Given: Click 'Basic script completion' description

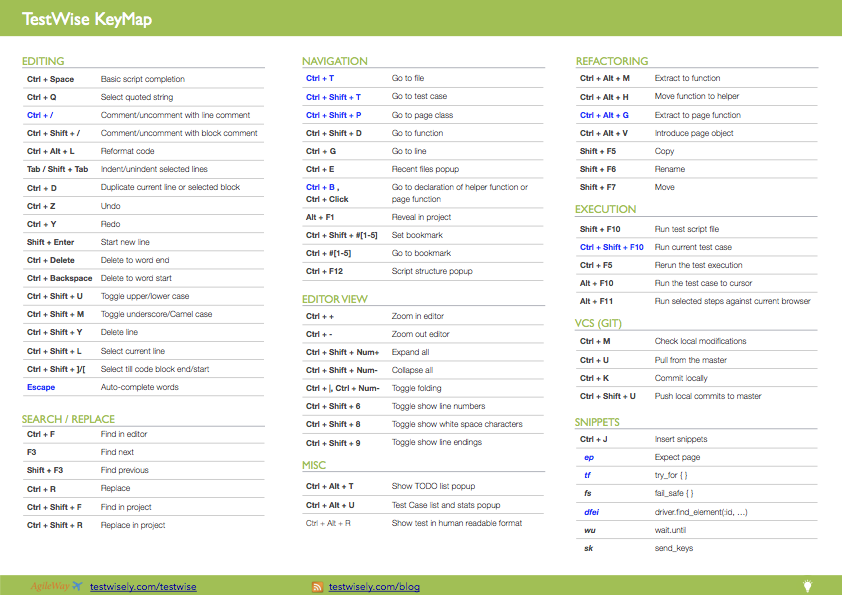Looking at the screenshot, I should [143, 79].
